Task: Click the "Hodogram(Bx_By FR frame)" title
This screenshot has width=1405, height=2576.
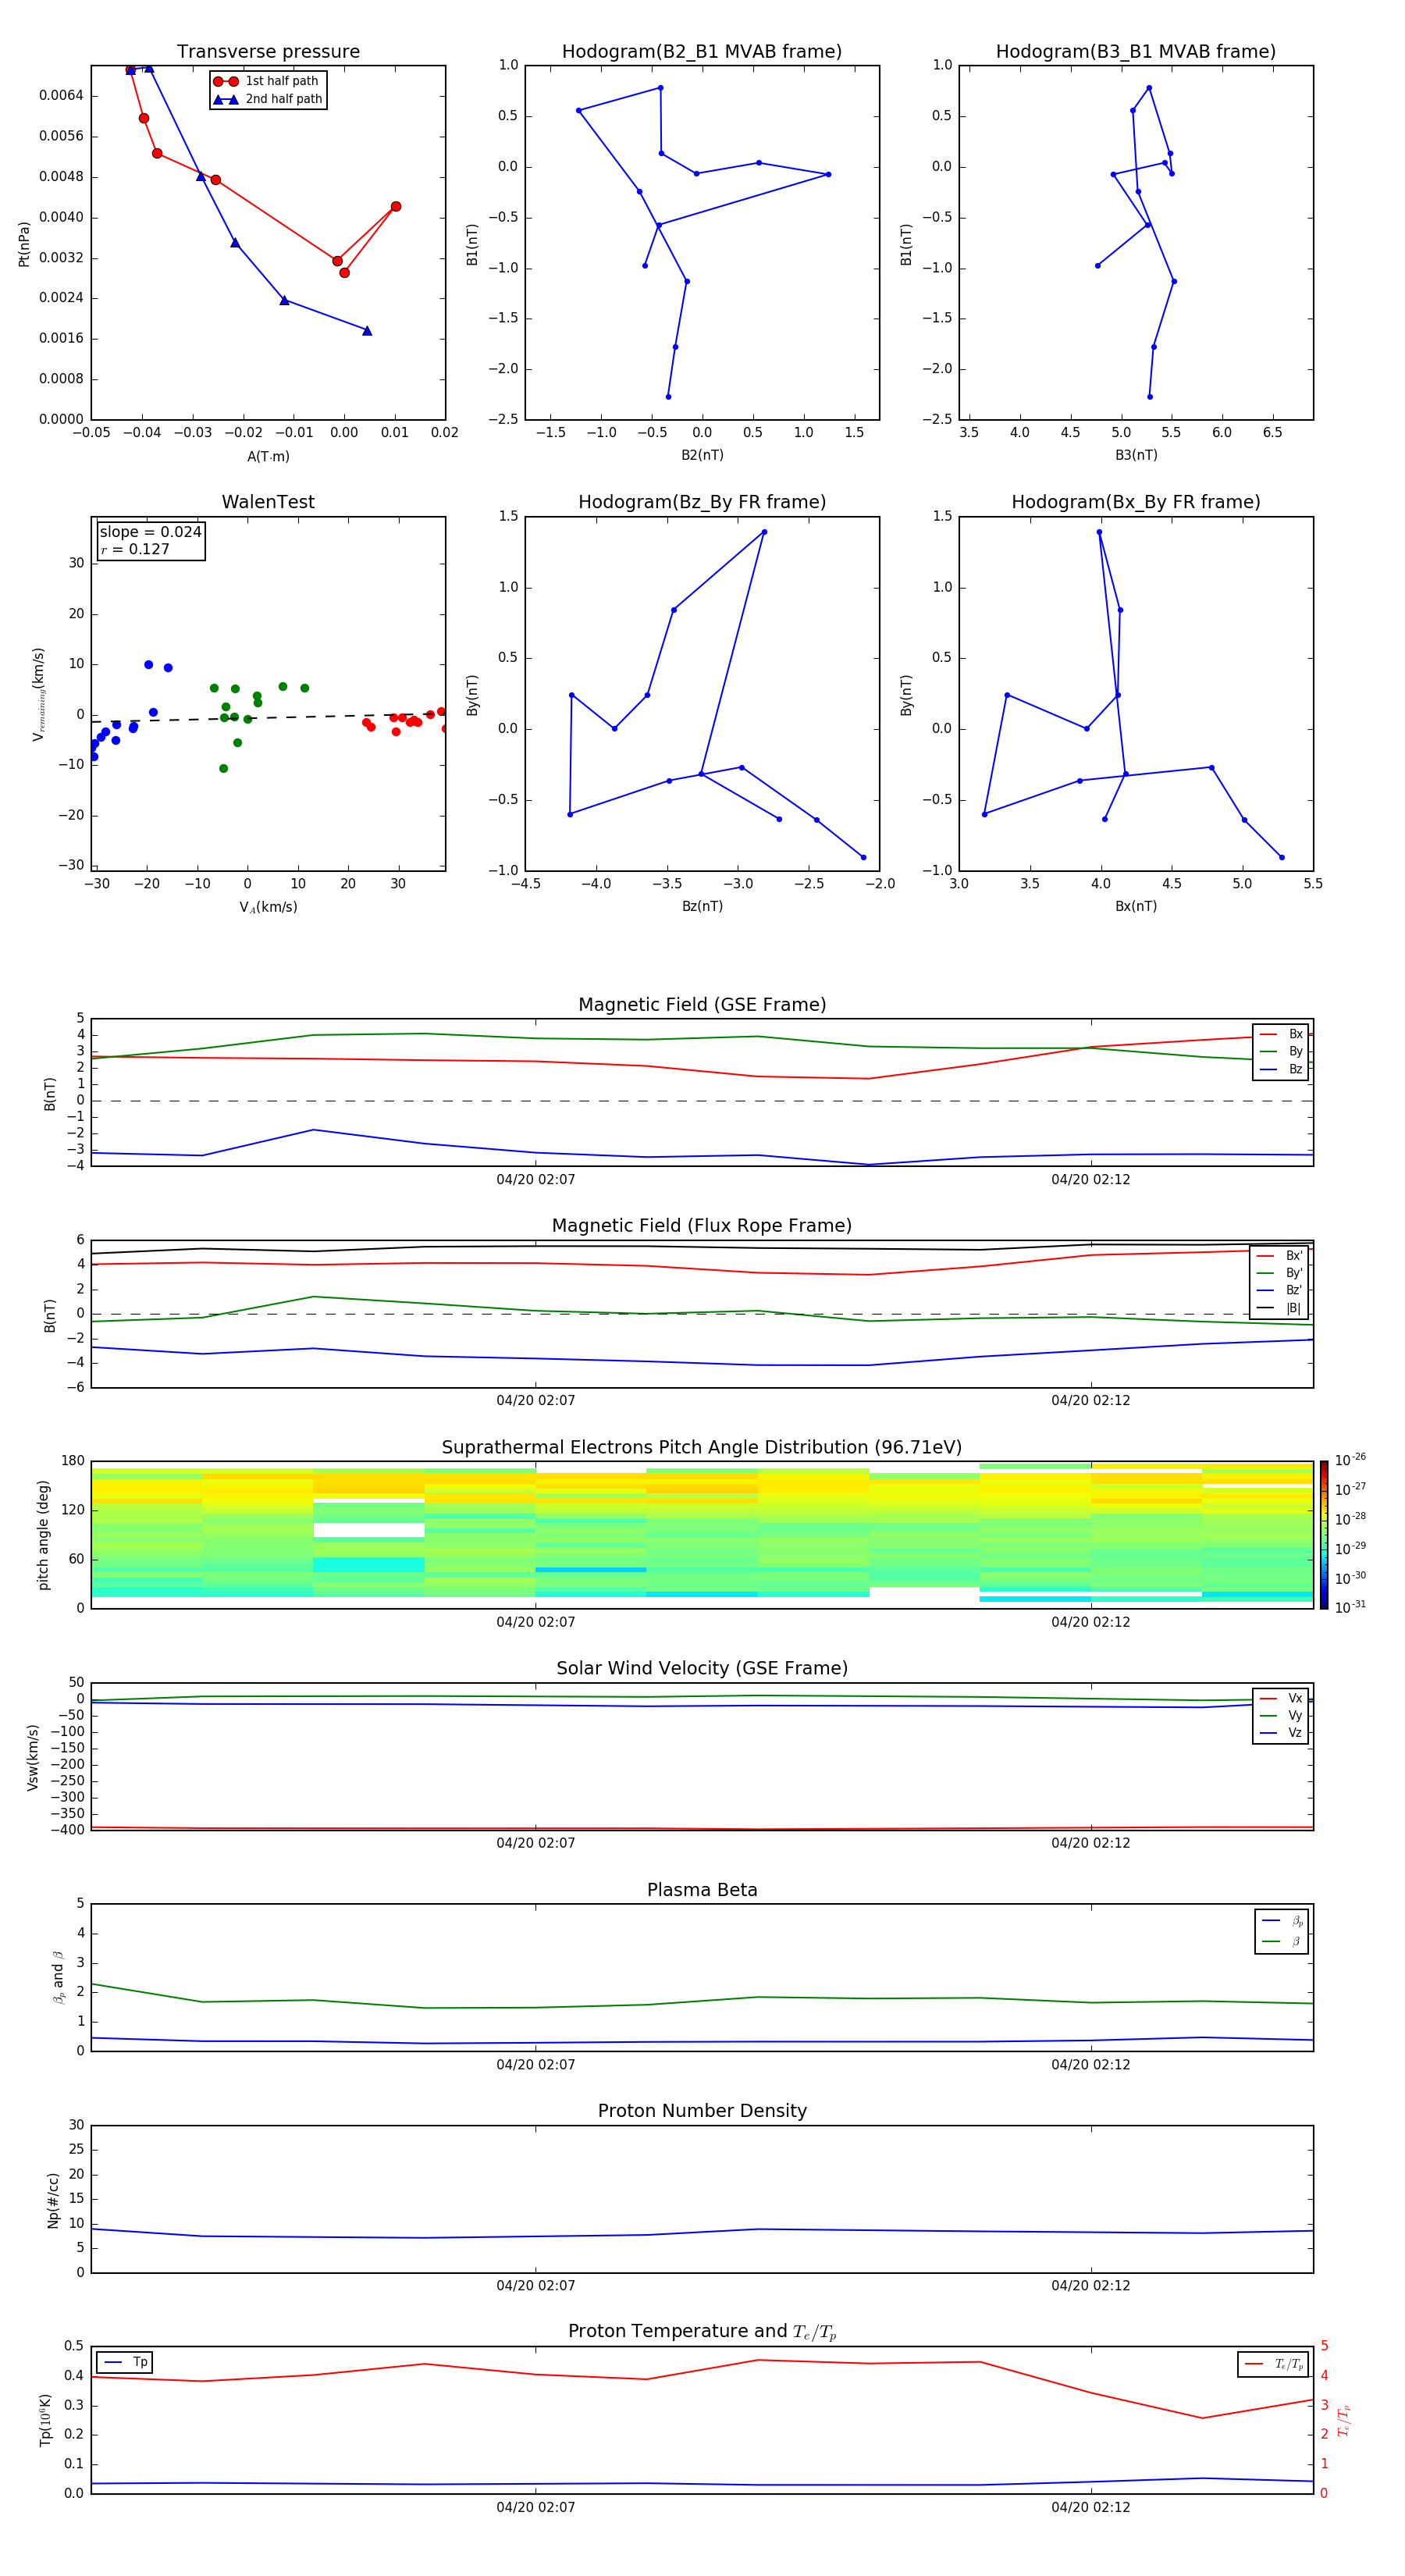Action: point(1136,502)
